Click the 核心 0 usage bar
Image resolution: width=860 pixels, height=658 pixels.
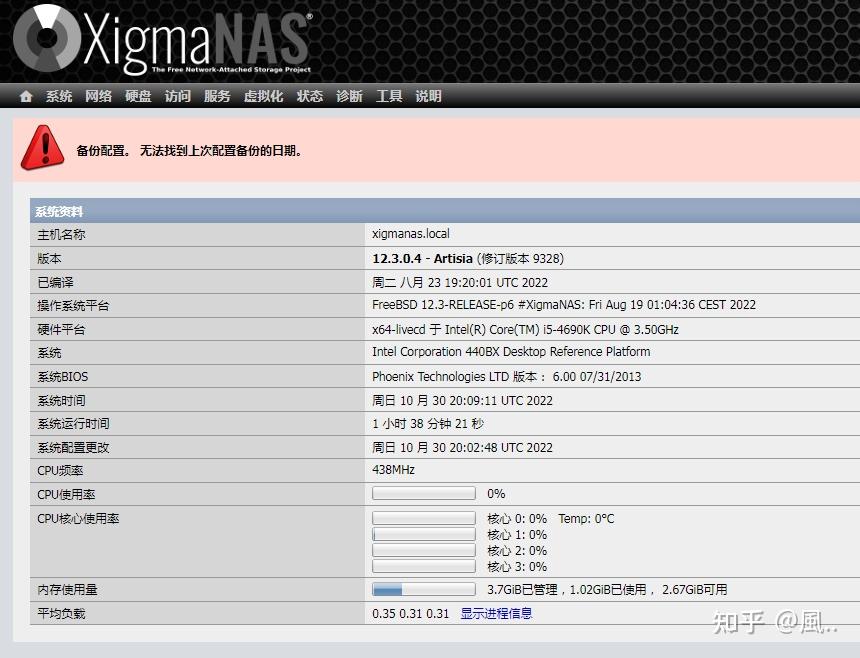(422, 517)
